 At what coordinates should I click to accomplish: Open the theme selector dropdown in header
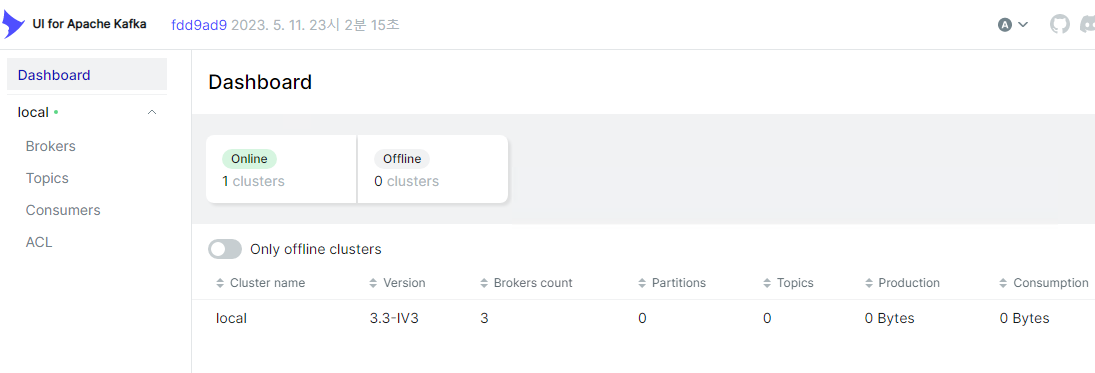pyautogui.click(x=1013, y=24)
